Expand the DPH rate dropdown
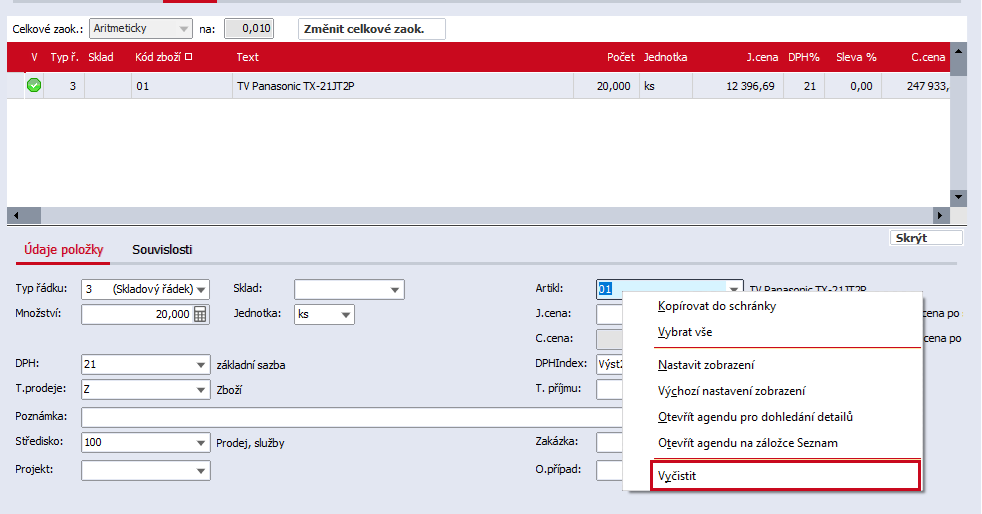 (x=200, y=364)
